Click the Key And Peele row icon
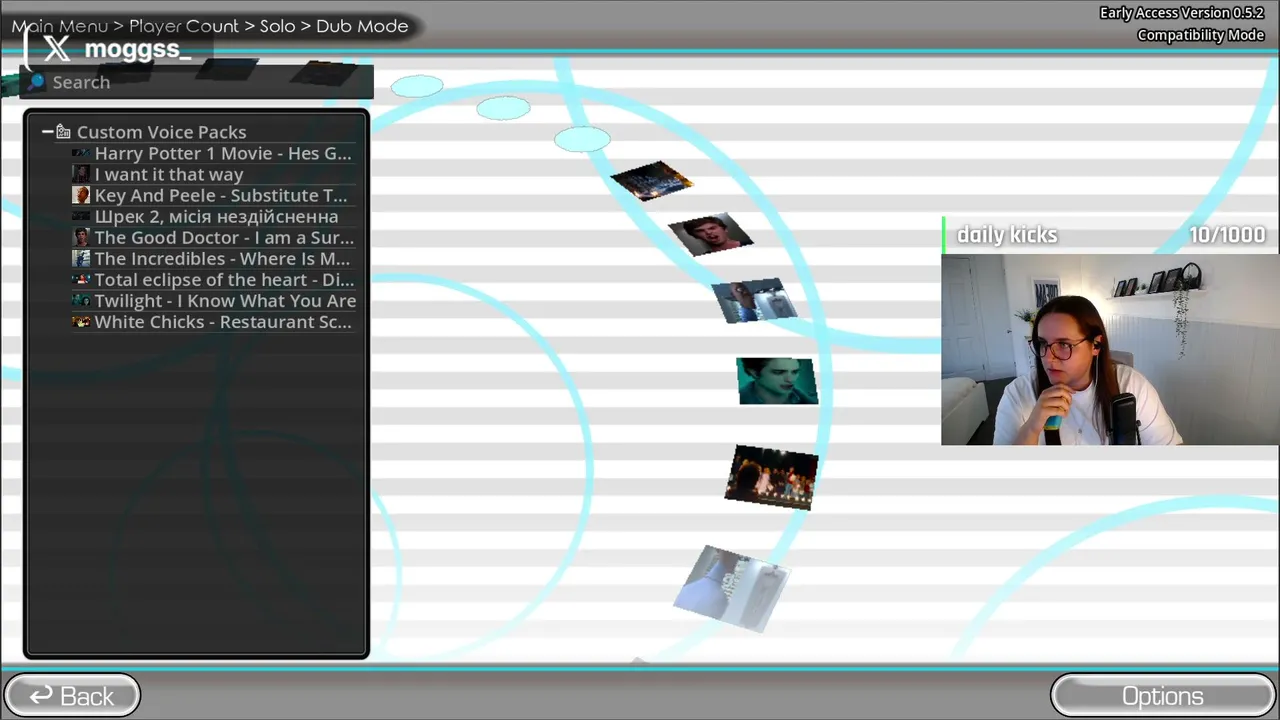Image resolution: width=1280 pixels, height=720 pixels. point(81,196)
